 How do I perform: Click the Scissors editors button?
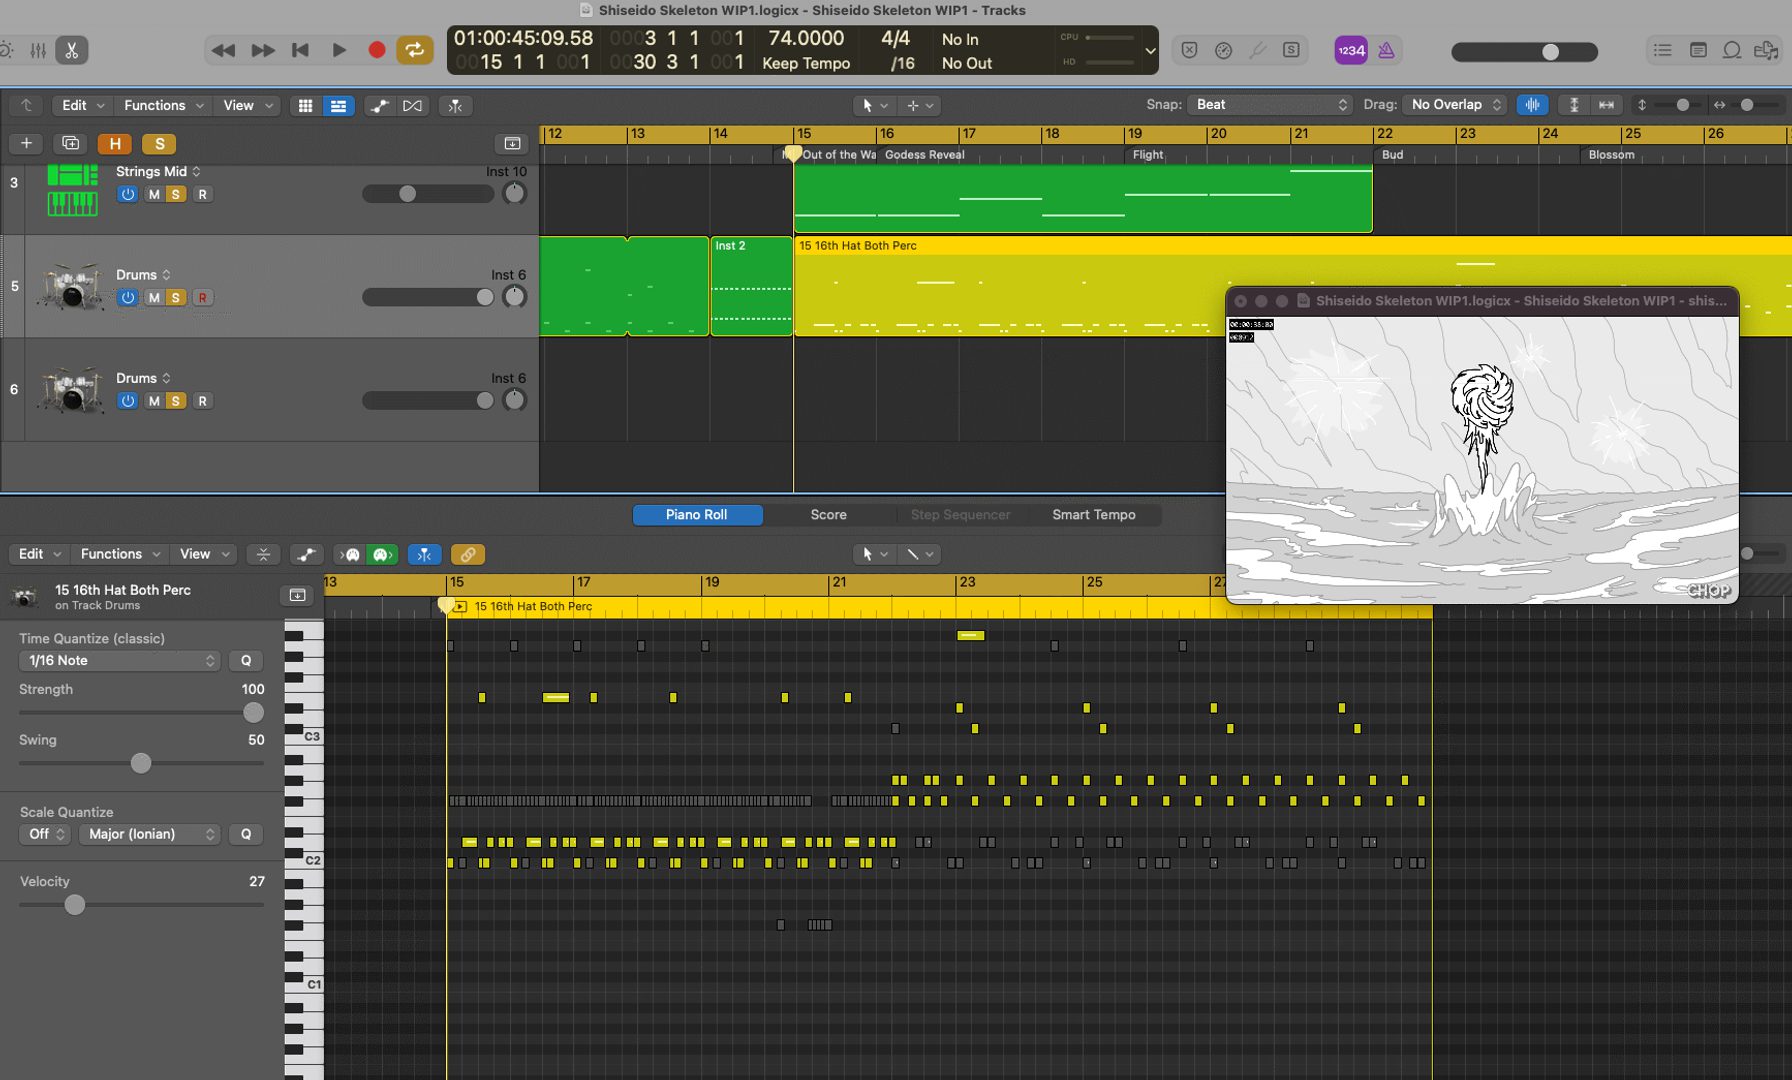(72, 50)
